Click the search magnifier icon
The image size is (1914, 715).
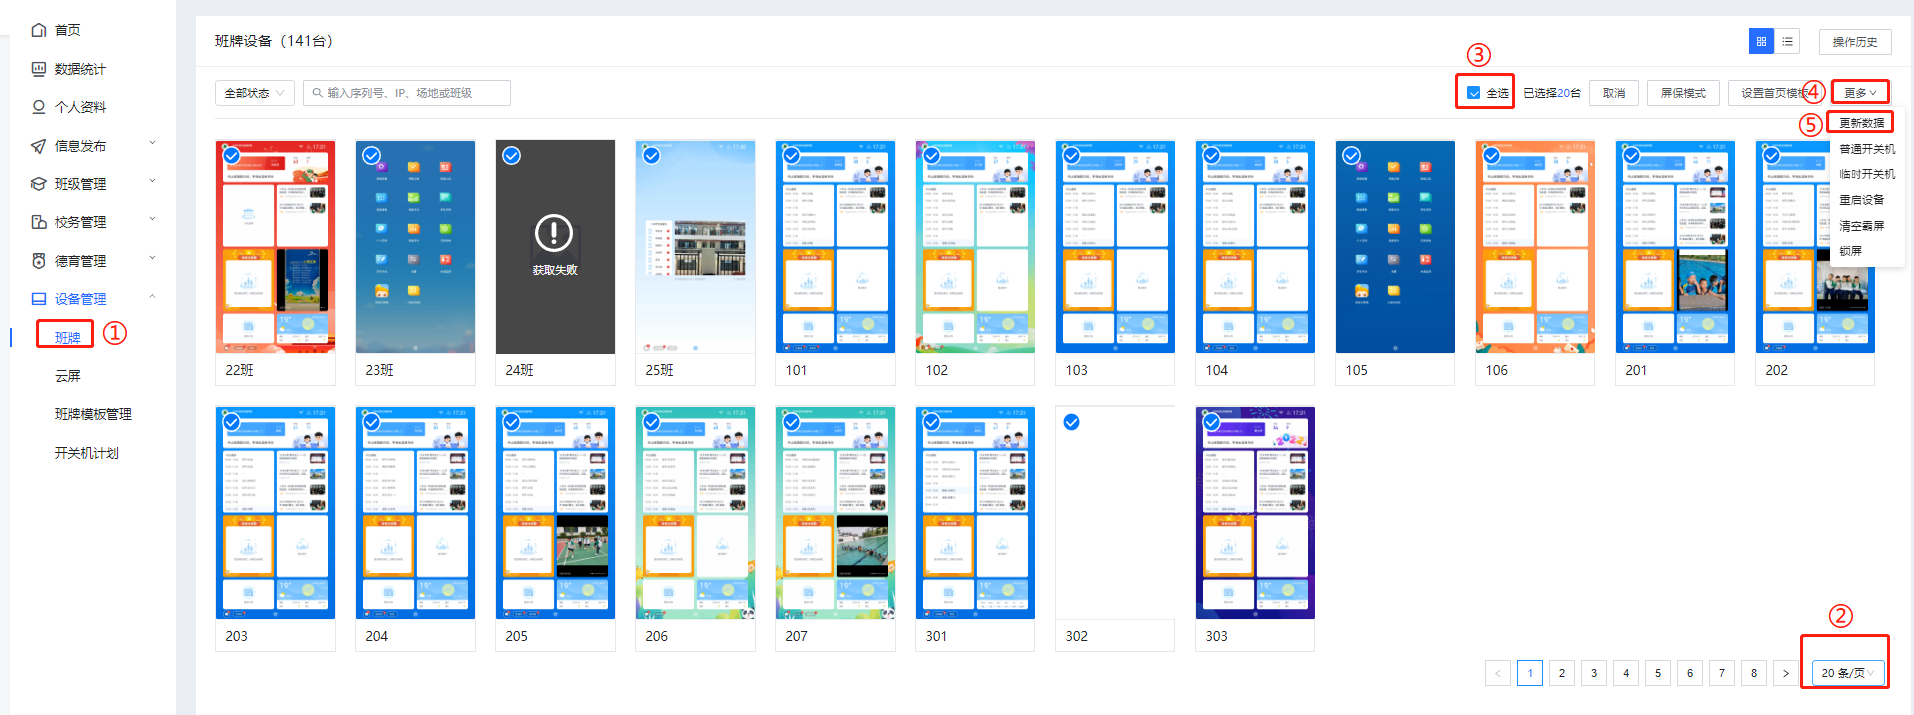318,93
